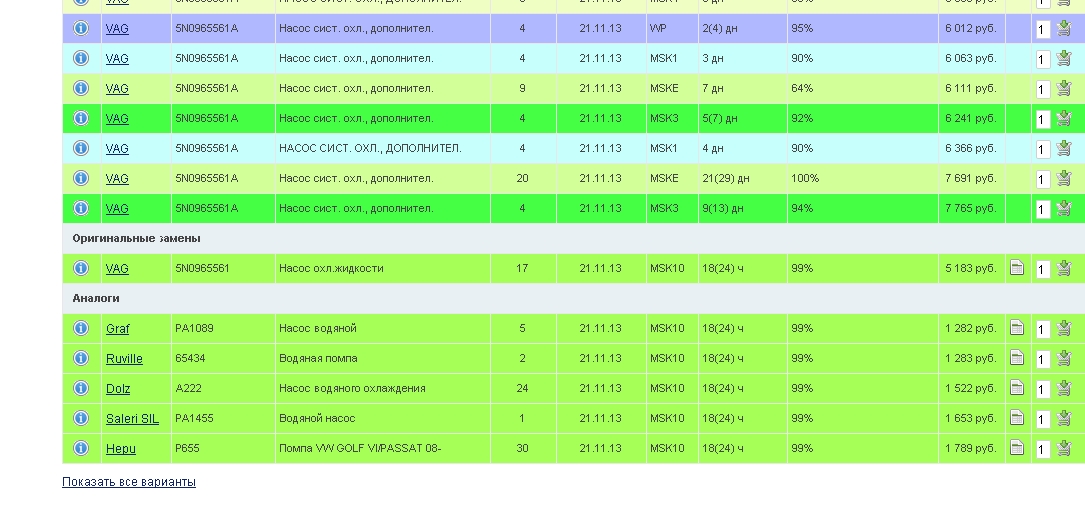Focus quantity field in the 6 241 руб. row

tap(1043, 120)
